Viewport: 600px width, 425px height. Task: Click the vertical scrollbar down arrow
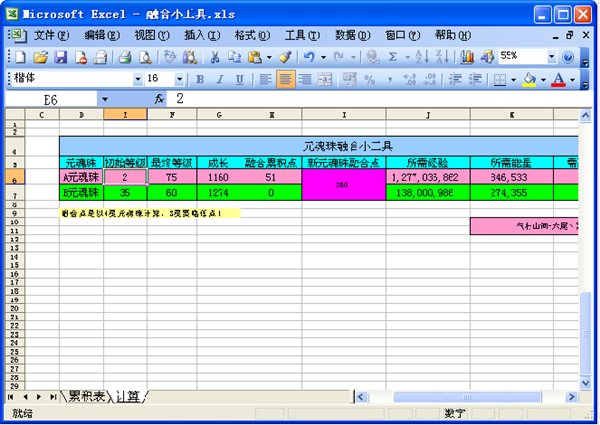point(585,383)
